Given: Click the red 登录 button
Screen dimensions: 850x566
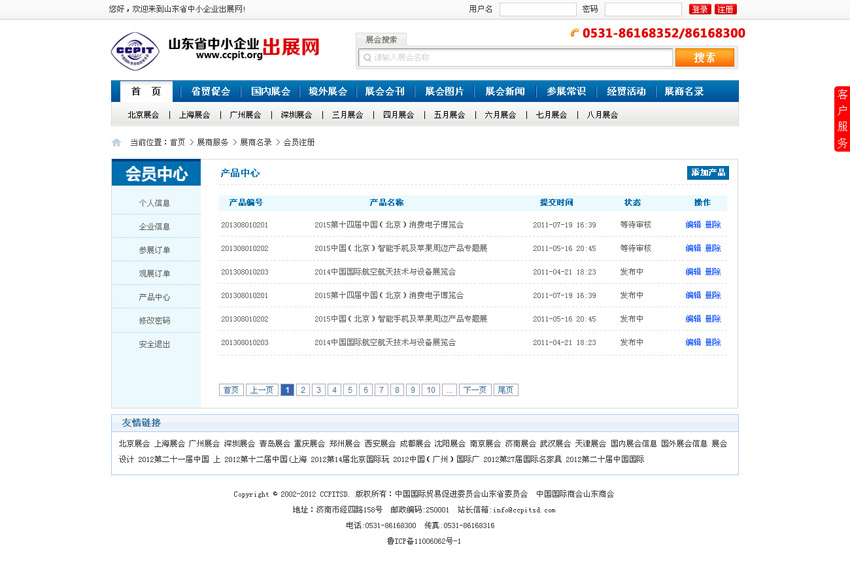Looking at the screenshot, I should (700, 9).
